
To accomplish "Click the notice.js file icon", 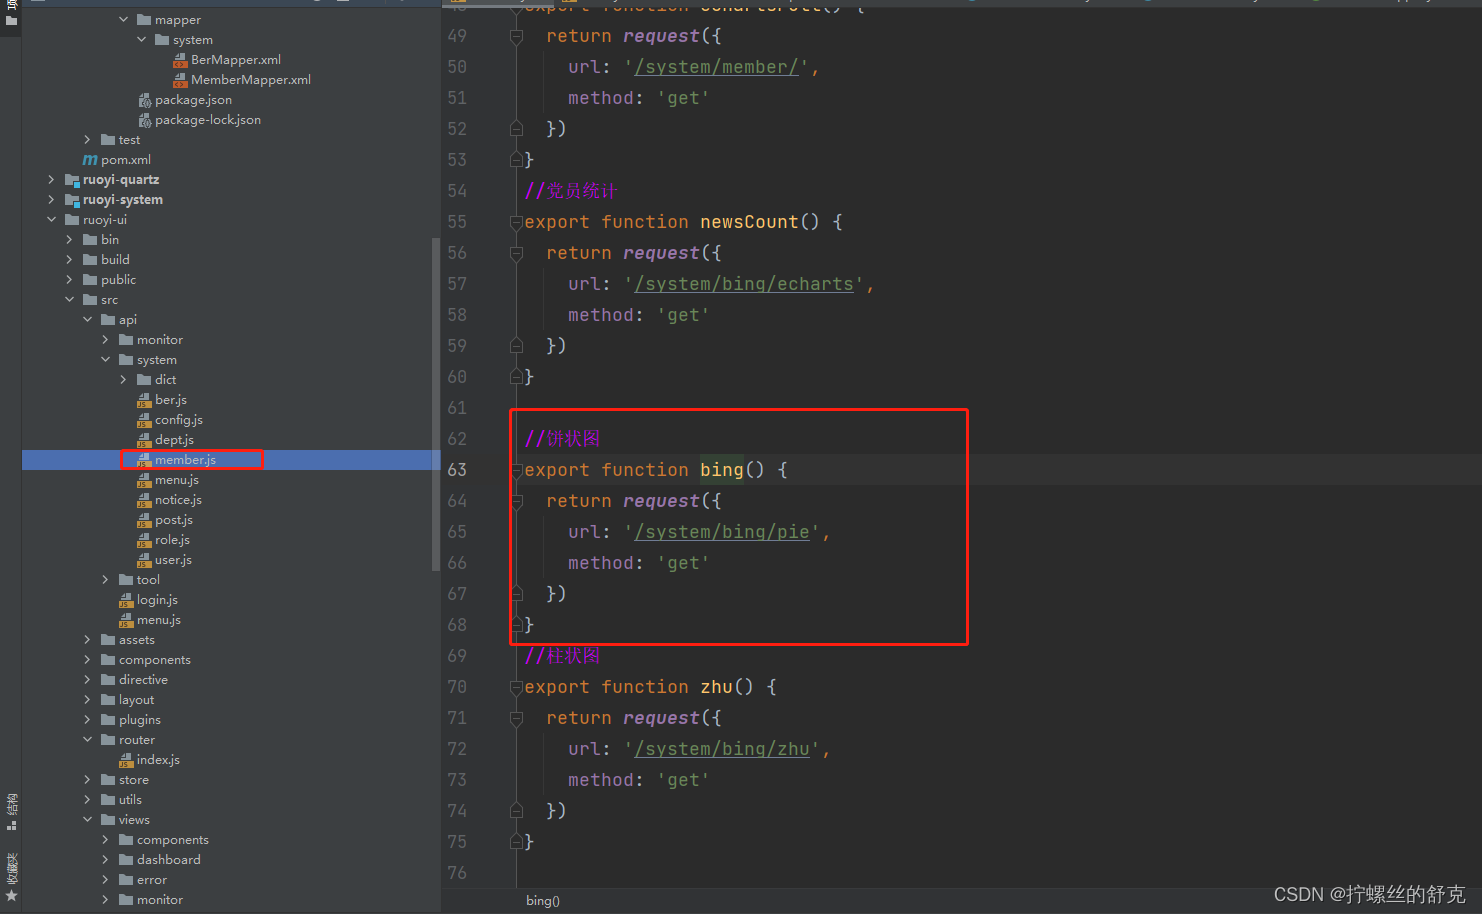I will point(144,500).
